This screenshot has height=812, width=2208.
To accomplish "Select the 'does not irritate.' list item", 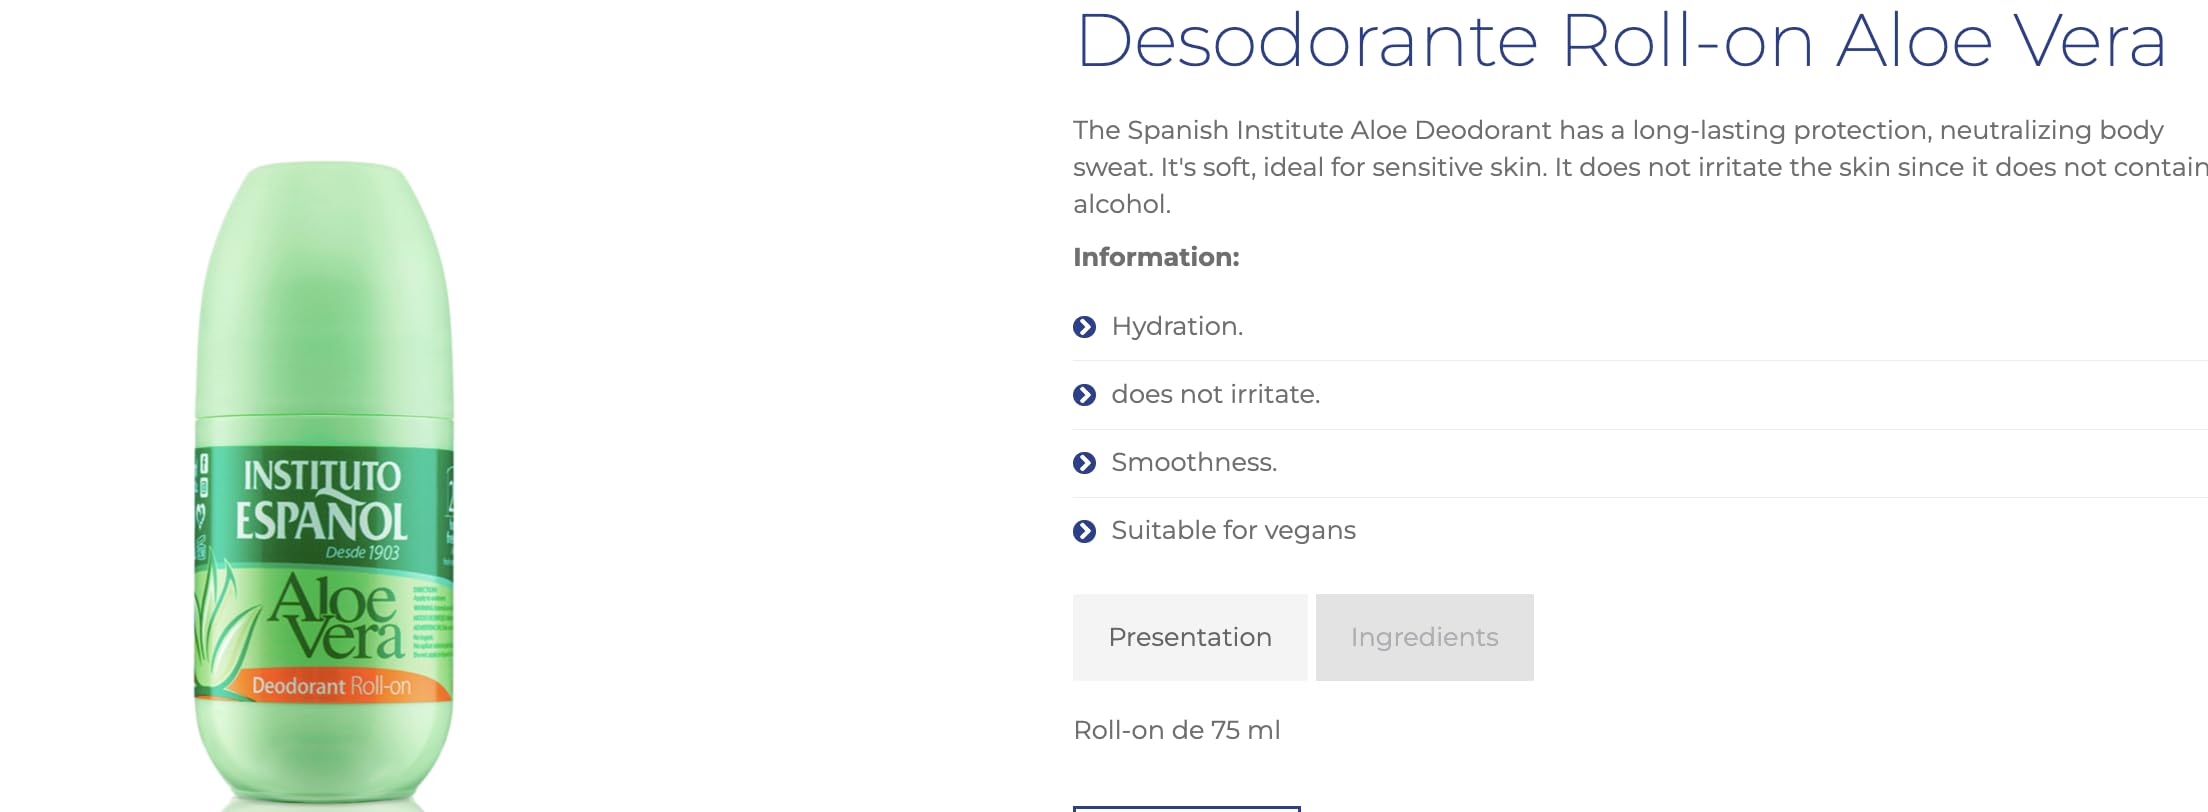I will point(1215,395).
